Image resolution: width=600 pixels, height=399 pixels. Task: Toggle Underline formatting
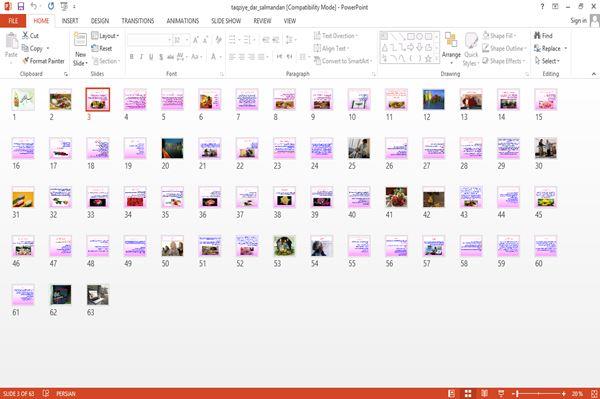tap(151, 57)
